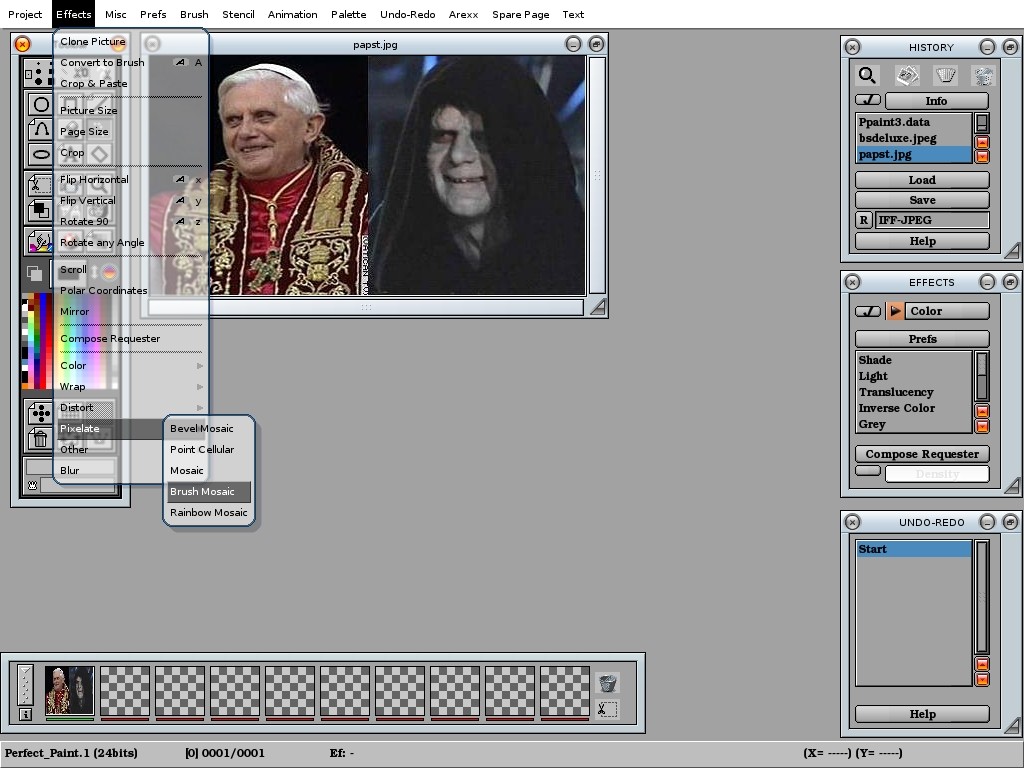Image resolution: width=1024 pixels, height=768 pixels.
Task: Click History list scroll-down arrow
Action: (x=982, y=157)
